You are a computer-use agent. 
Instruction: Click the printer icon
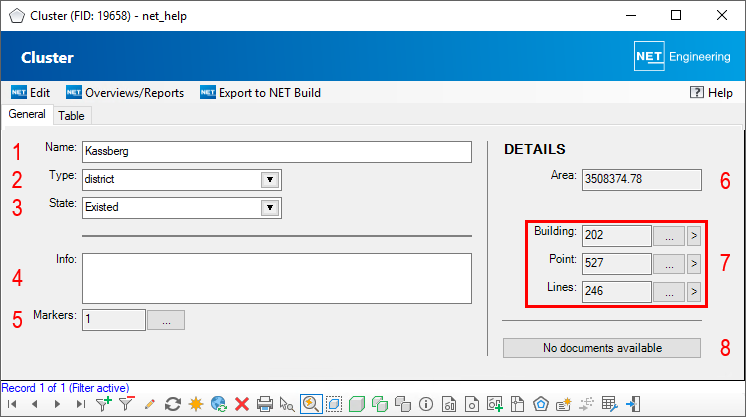click(265, 405)
